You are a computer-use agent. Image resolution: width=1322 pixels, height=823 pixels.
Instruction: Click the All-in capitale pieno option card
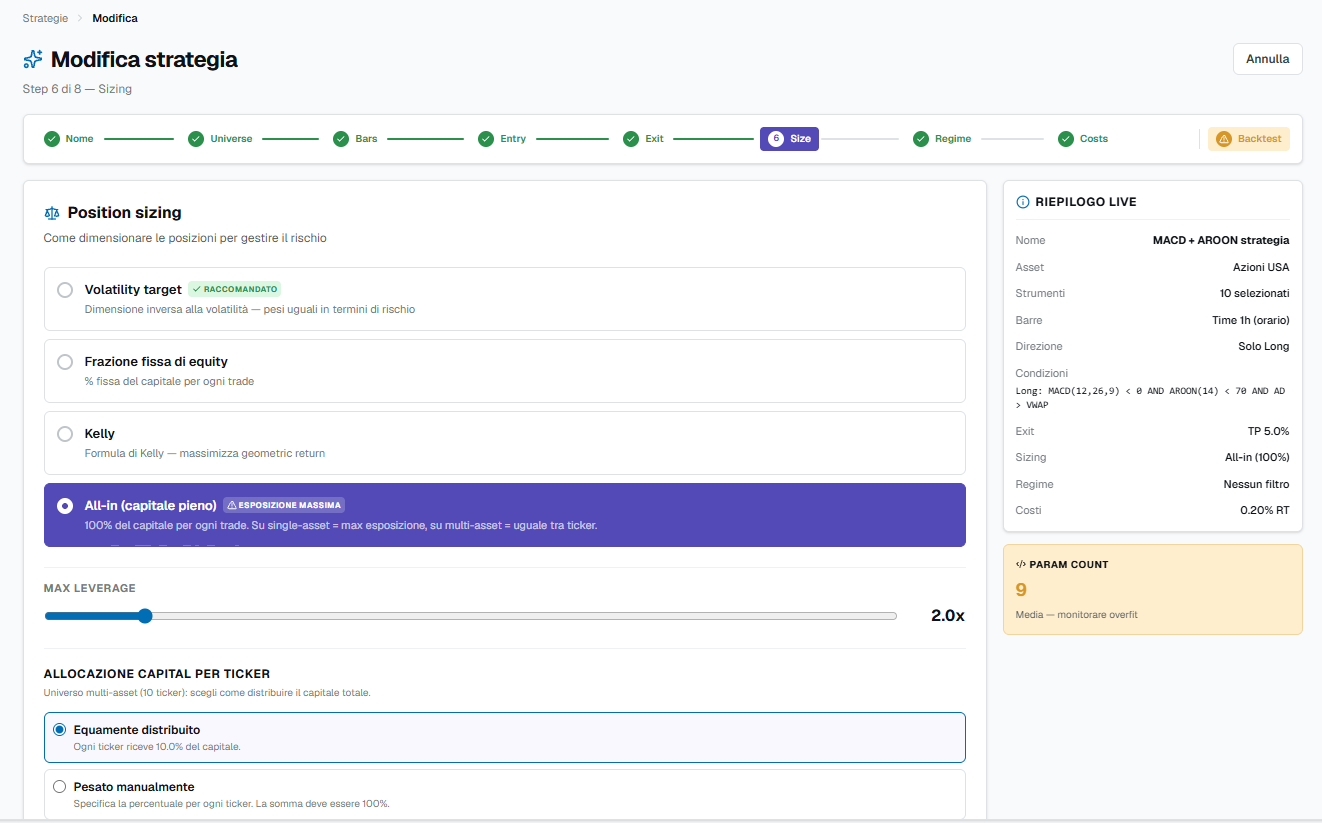[x=505, y=515]
